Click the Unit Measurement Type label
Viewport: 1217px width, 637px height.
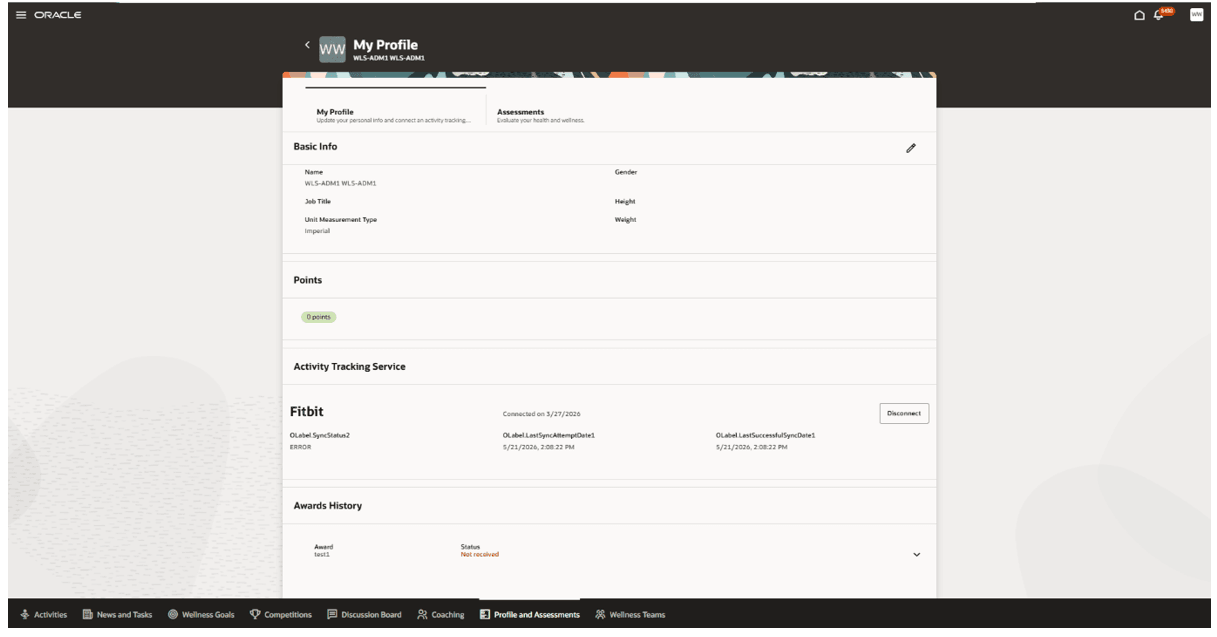[x=341, y=219]
